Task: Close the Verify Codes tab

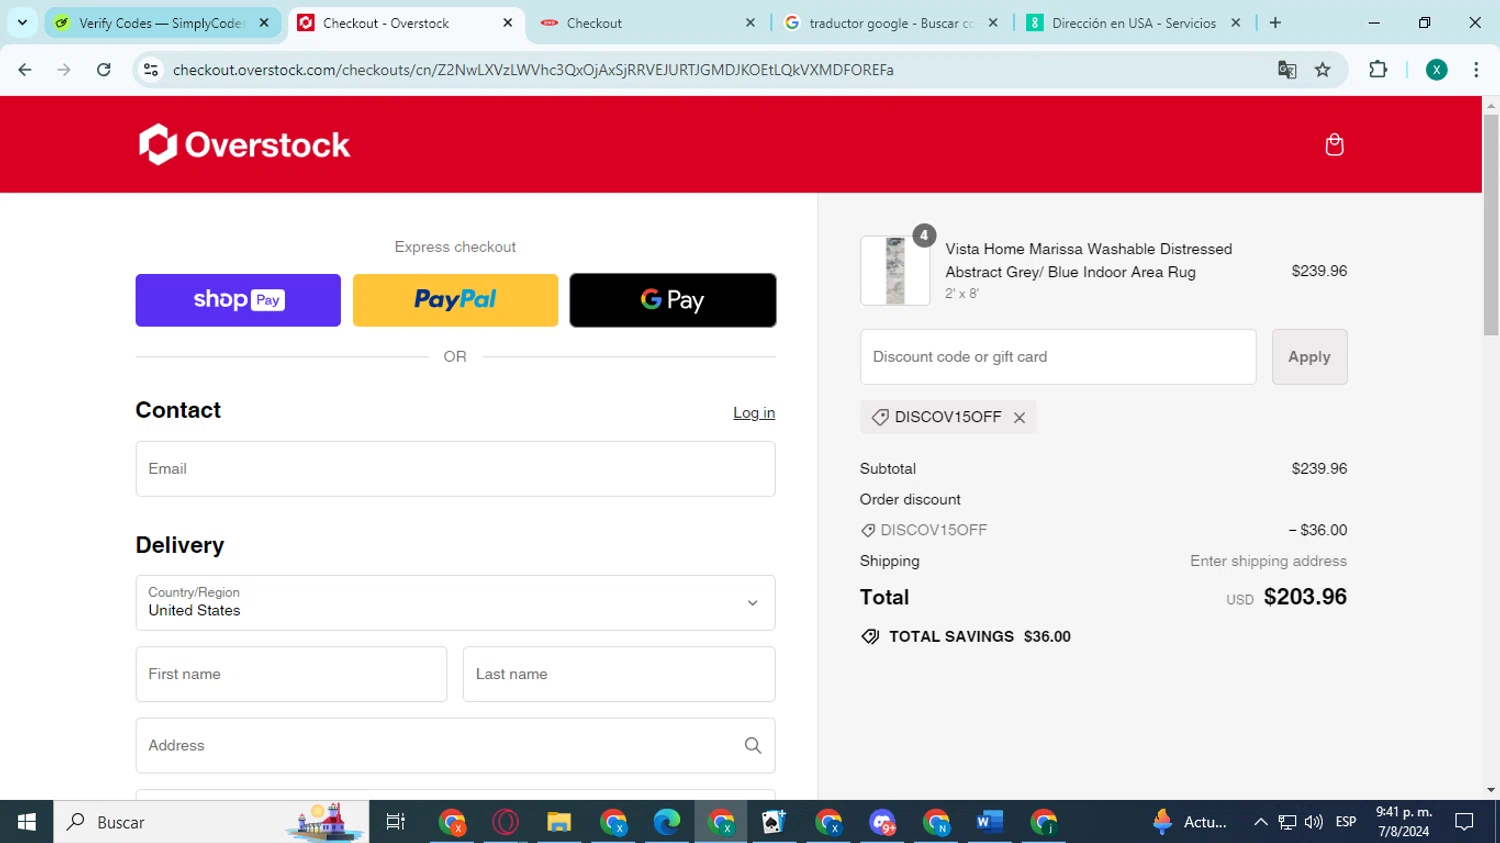Action: pyautogui.click(x=264, y=22)
